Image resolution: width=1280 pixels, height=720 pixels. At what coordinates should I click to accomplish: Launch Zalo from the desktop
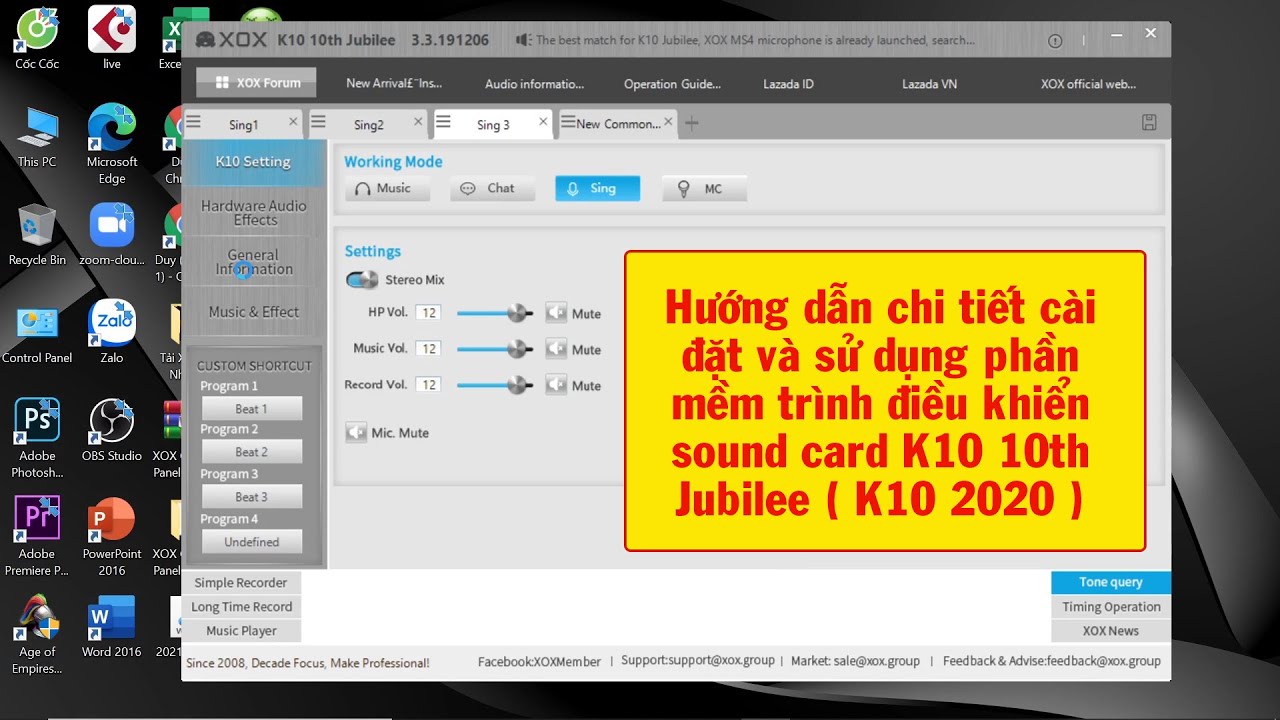click(112, 332)
